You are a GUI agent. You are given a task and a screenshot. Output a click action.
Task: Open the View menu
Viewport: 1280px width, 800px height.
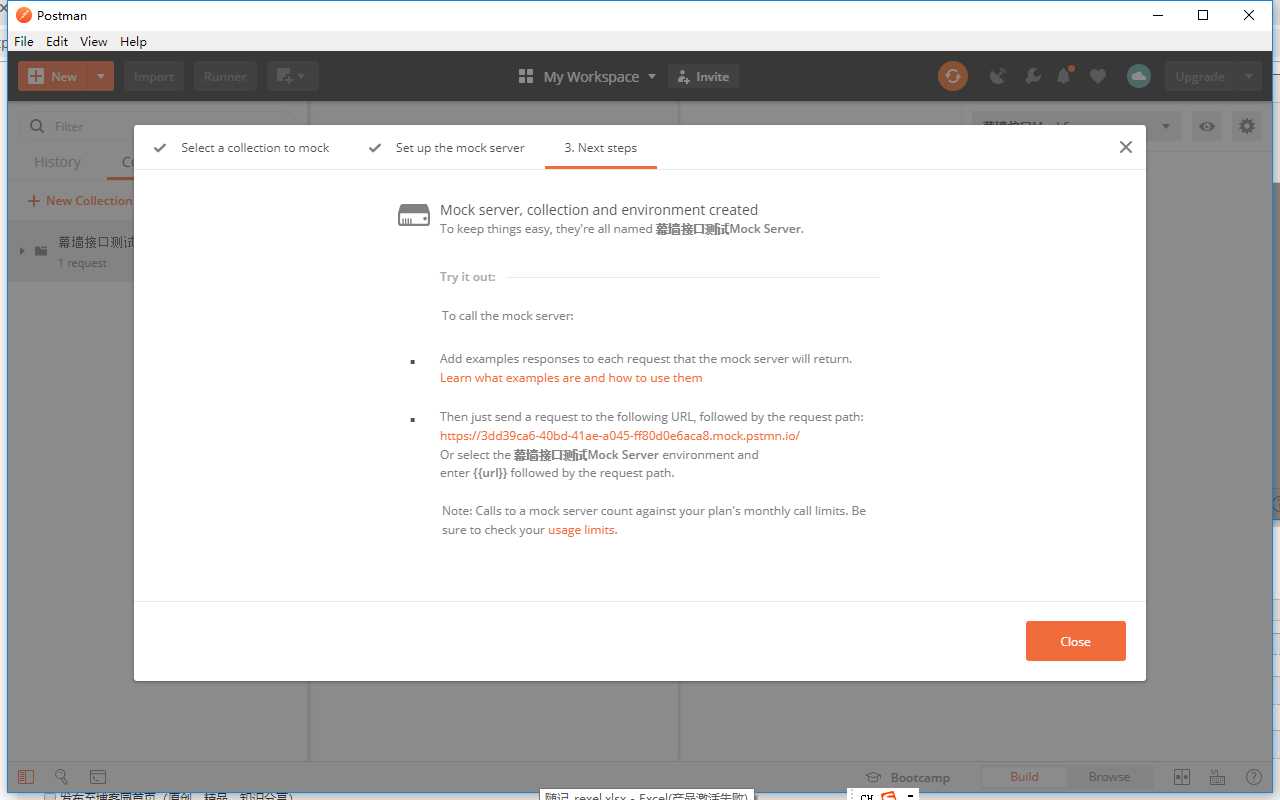[x=94, y=41]
